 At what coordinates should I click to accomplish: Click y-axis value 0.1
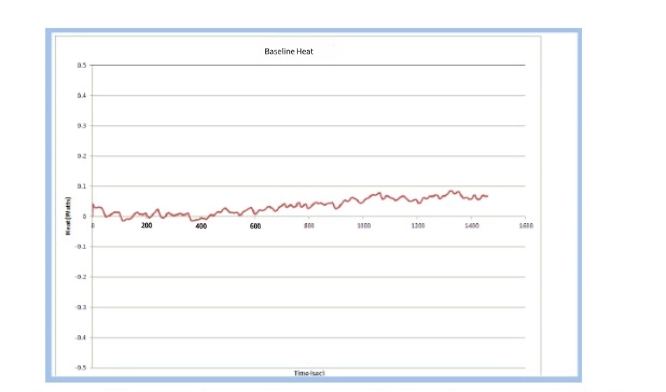point(82,186)
